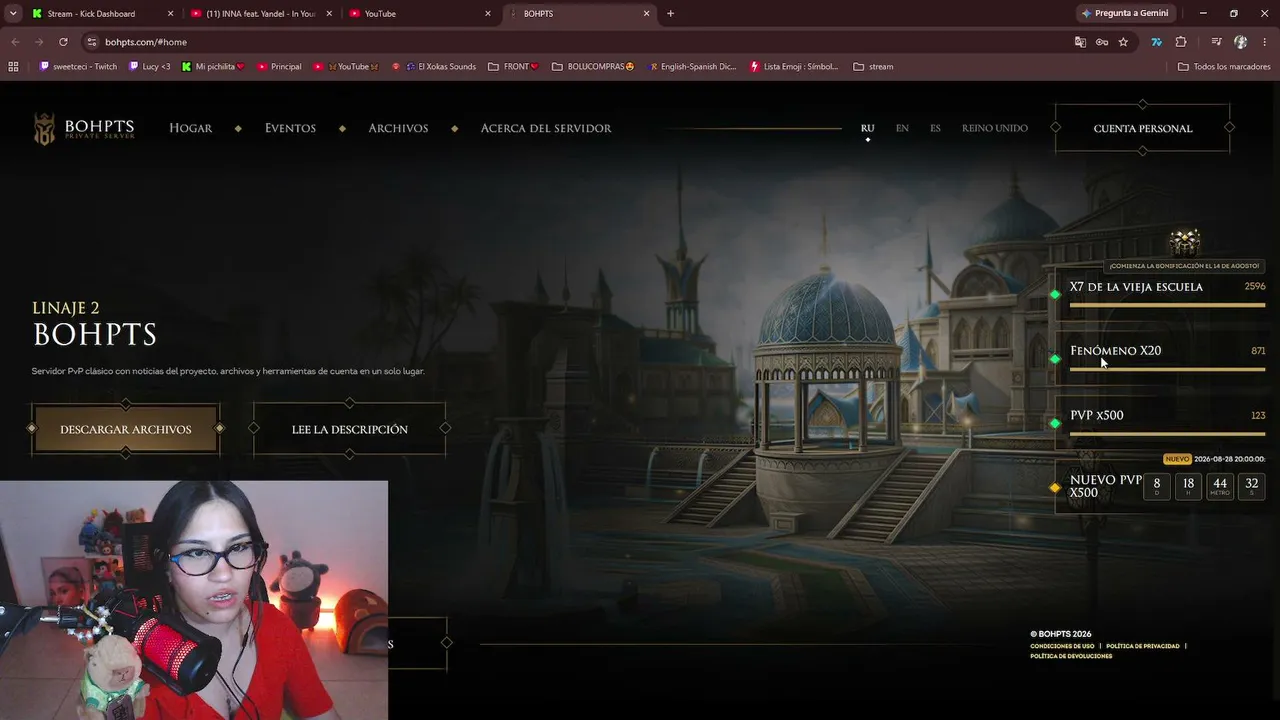Open the Política de devoluciones link
This screenshot has width=1280, height=720.
pyautogui.click(x=1071, y=656)
